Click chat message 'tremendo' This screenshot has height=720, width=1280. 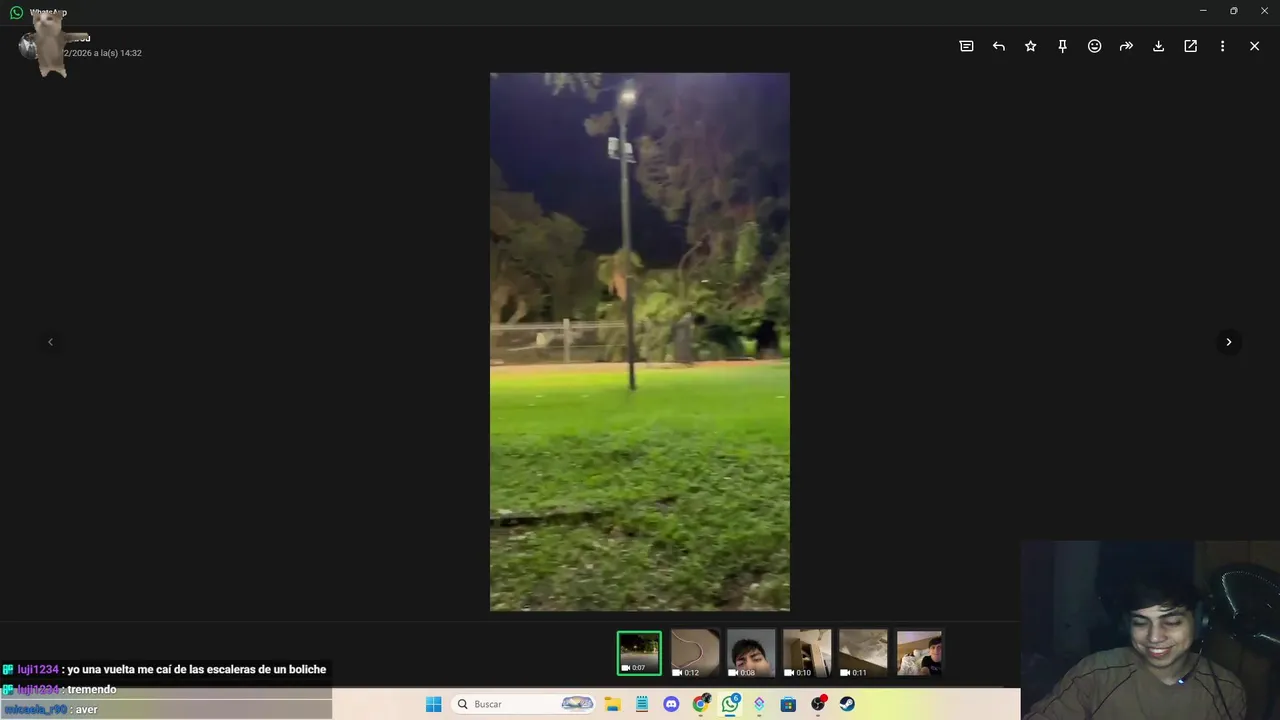(92, 690)
